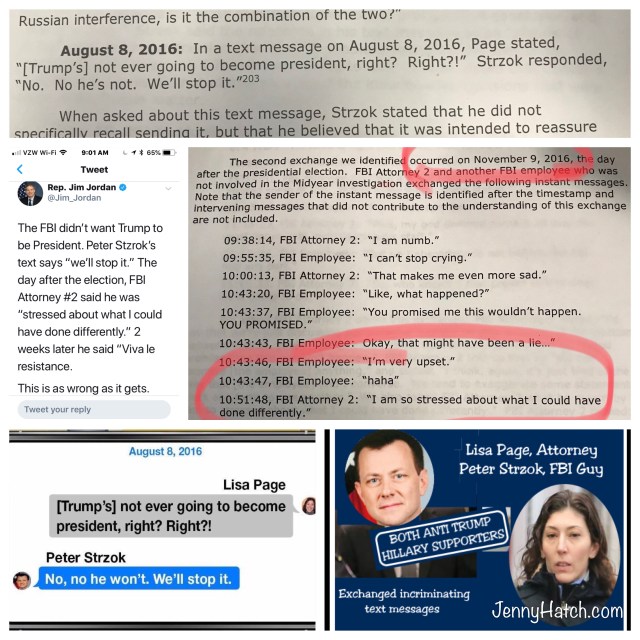This screenshot has width=640, height=640.
Task: Open the JennyHatch.com watermark link
Action: pos(557,611)
